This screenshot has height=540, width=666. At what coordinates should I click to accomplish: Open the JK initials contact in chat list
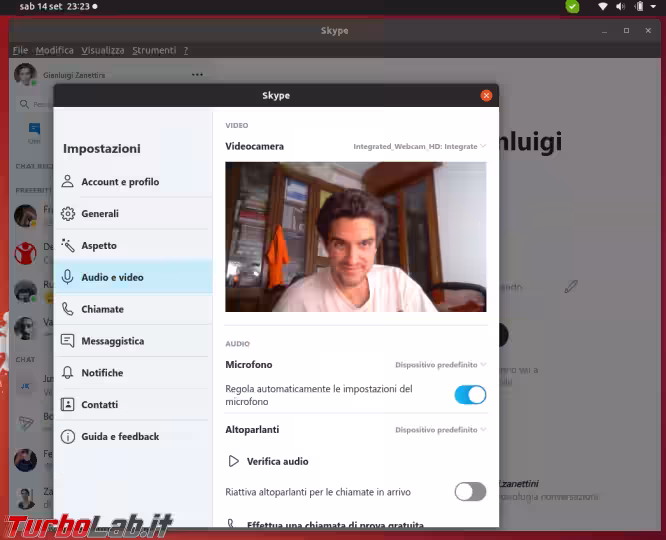pos(25,386)
